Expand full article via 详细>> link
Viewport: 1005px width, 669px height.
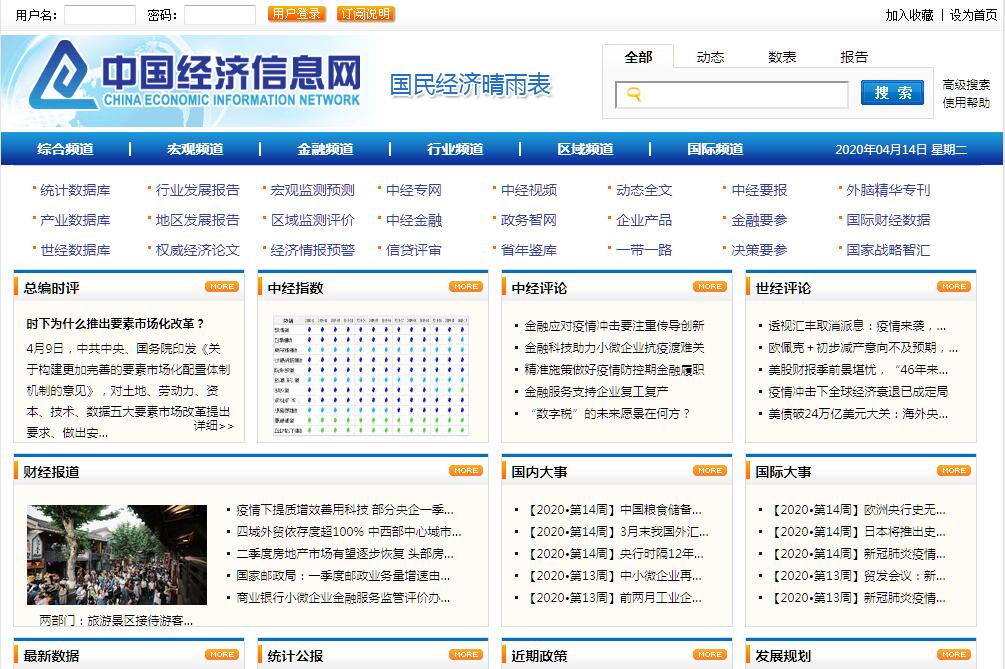point(213,426)
